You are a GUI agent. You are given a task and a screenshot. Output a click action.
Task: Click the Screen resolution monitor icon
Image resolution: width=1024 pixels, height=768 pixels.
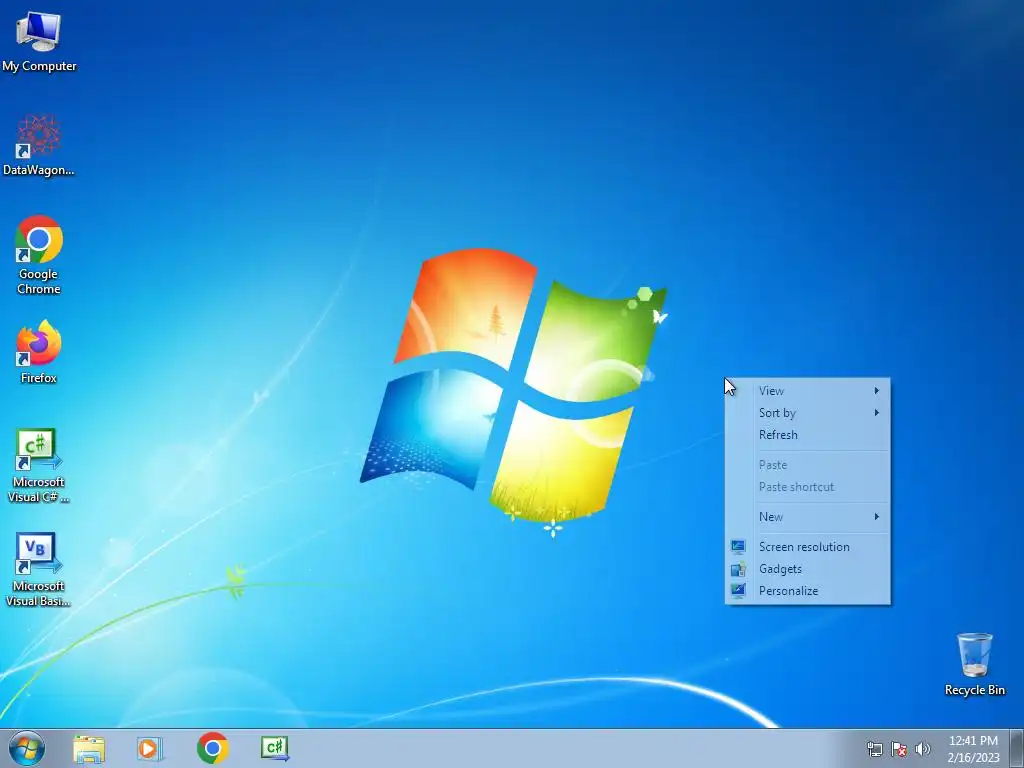point(738,547)
